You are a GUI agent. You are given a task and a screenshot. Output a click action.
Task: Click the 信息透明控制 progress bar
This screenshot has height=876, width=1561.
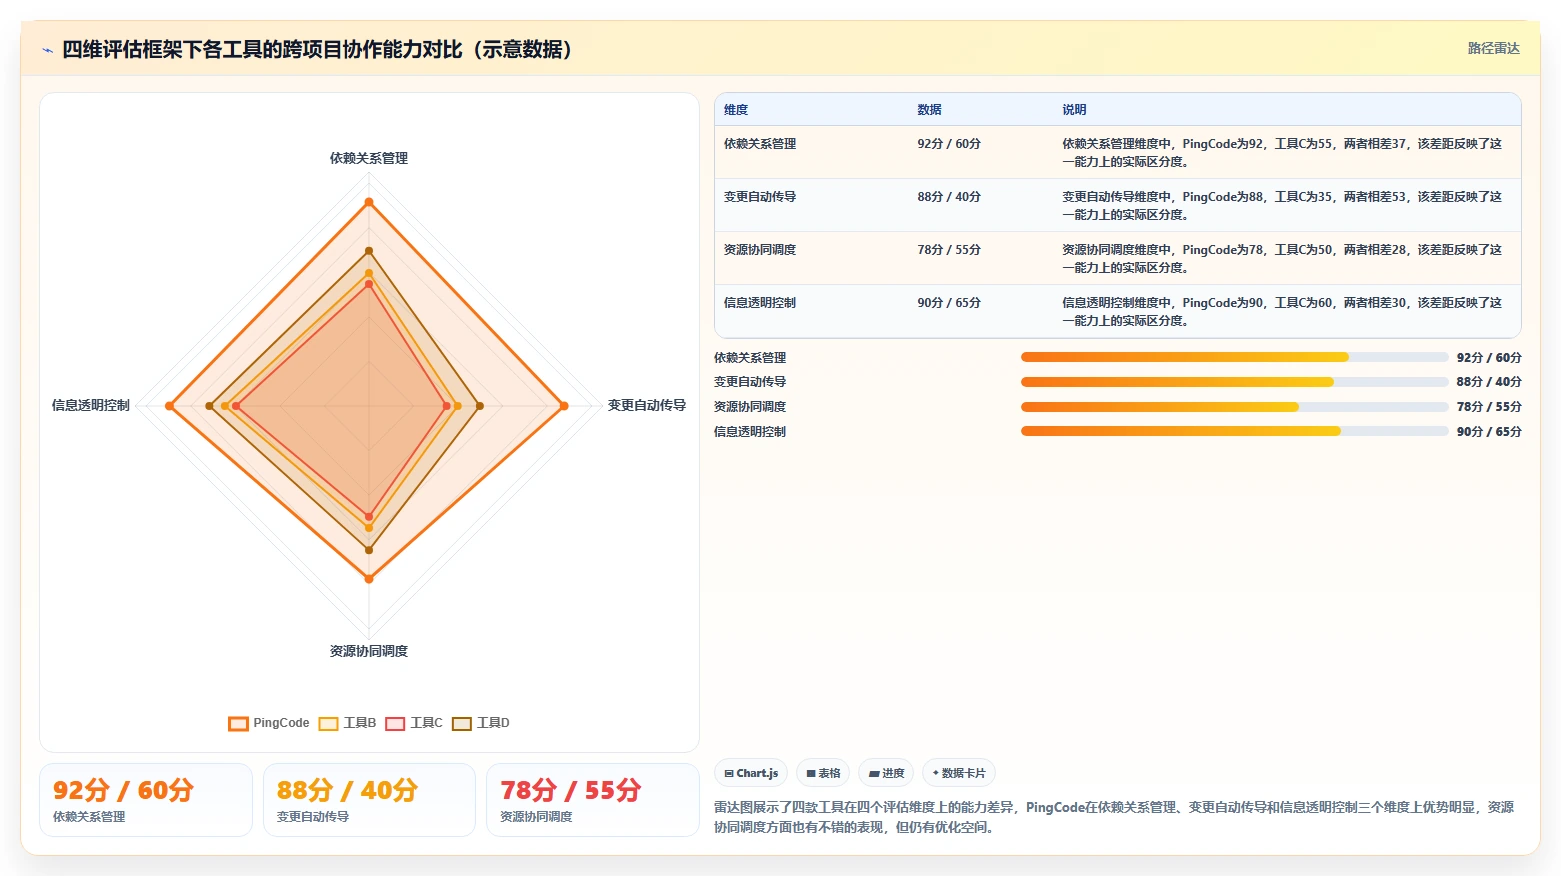pyautogui.click(x=1234, y=431)
